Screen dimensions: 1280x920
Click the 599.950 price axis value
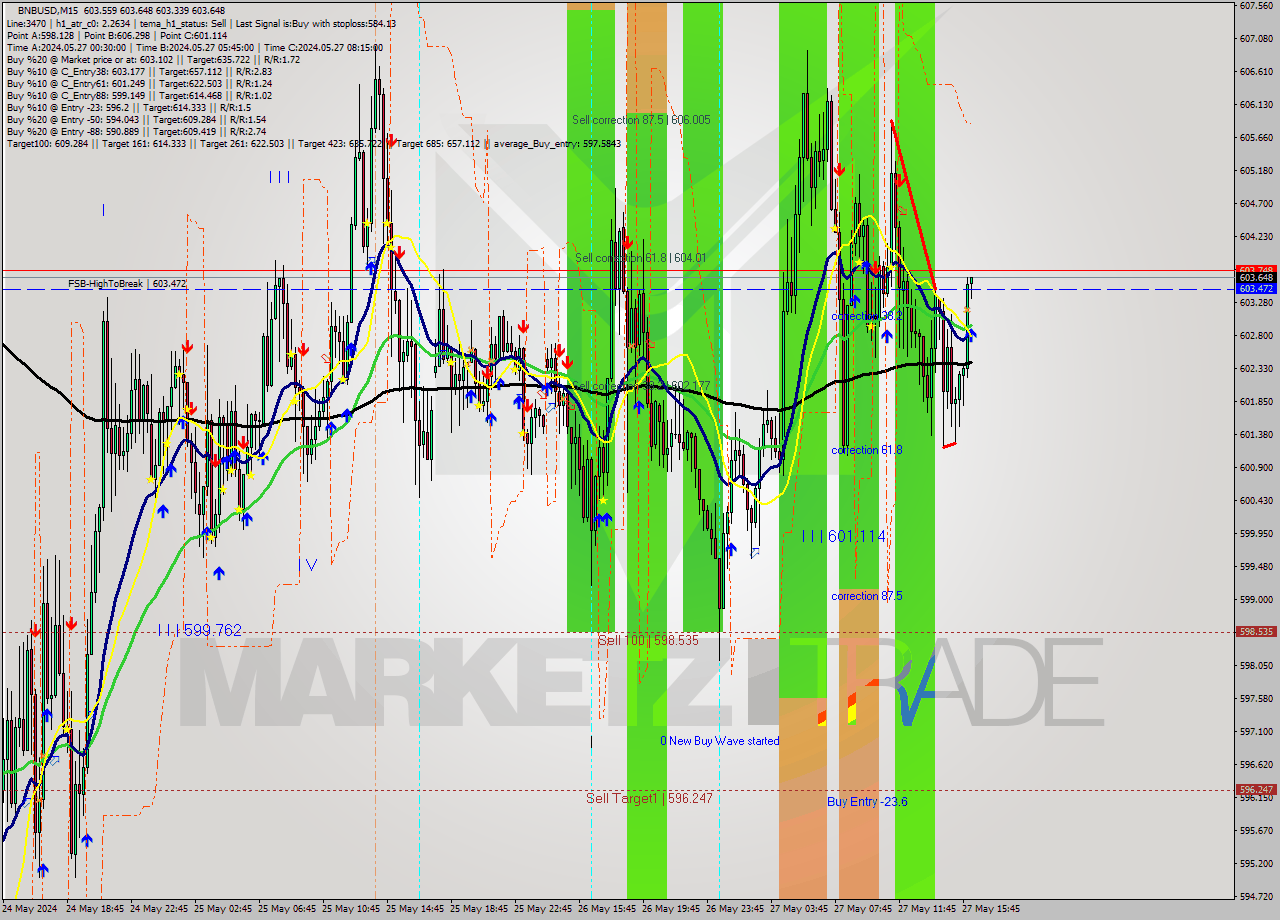pos(1256,533)
